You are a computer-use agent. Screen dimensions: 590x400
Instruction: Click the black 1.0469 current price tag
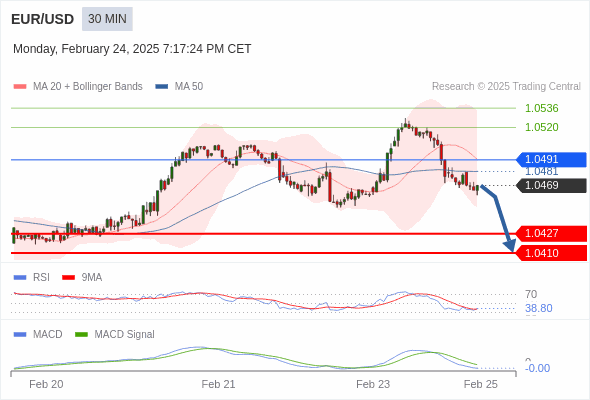(x=551, y=186)
